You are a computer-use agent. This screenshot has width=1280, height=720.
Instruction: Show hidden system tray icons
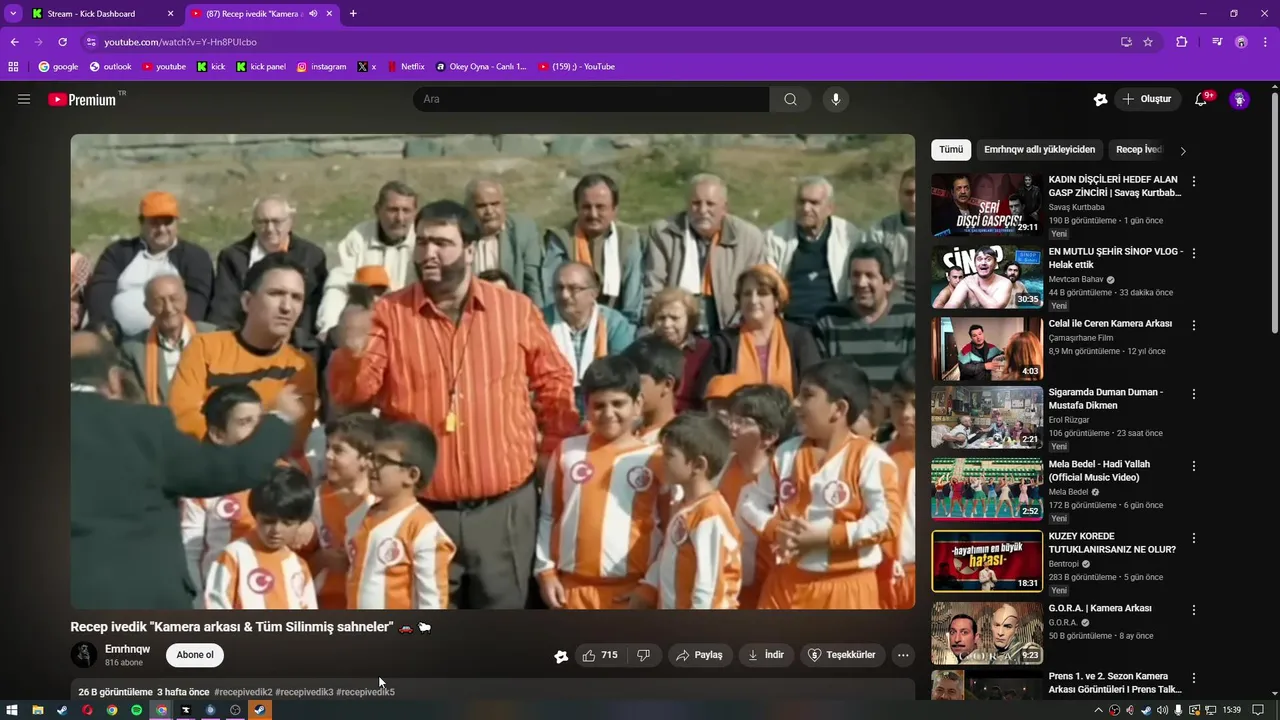1098,710
